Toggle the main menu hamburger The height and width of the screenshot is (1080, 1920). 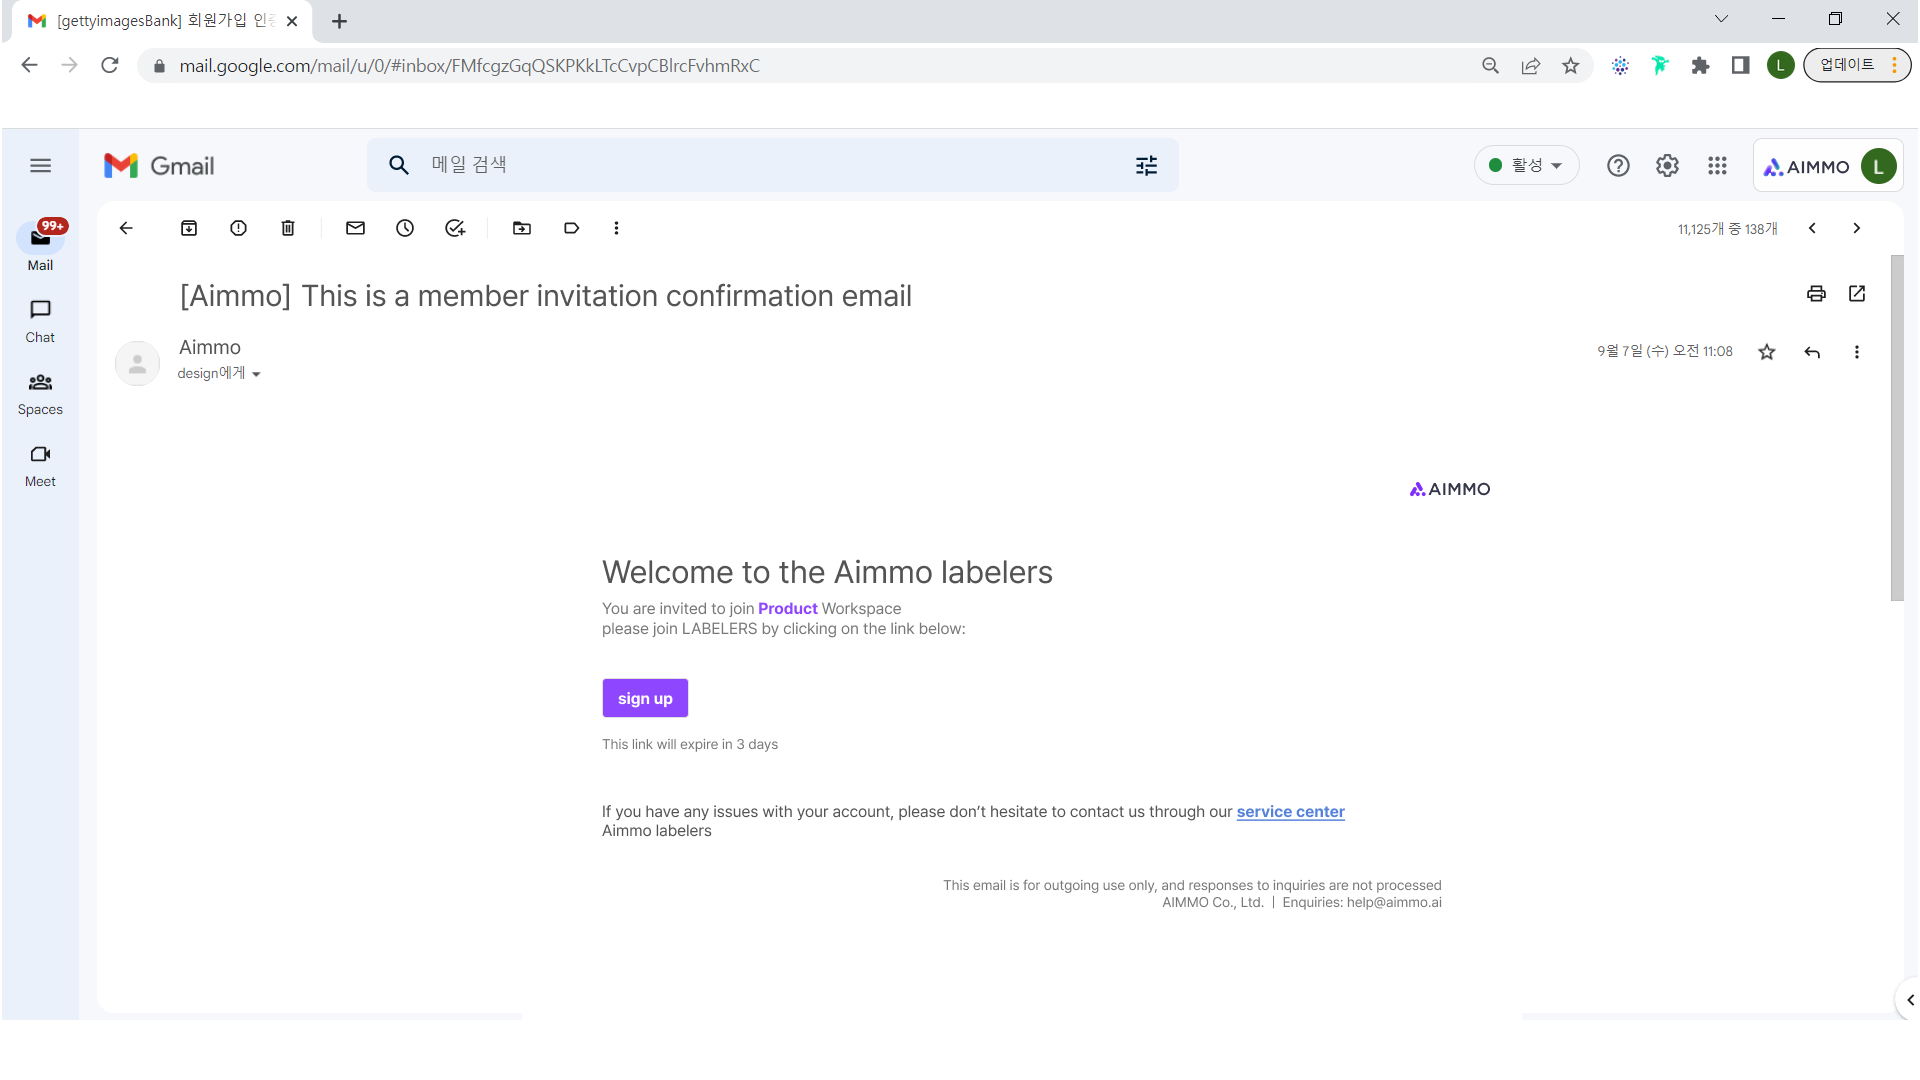point(40,166)
